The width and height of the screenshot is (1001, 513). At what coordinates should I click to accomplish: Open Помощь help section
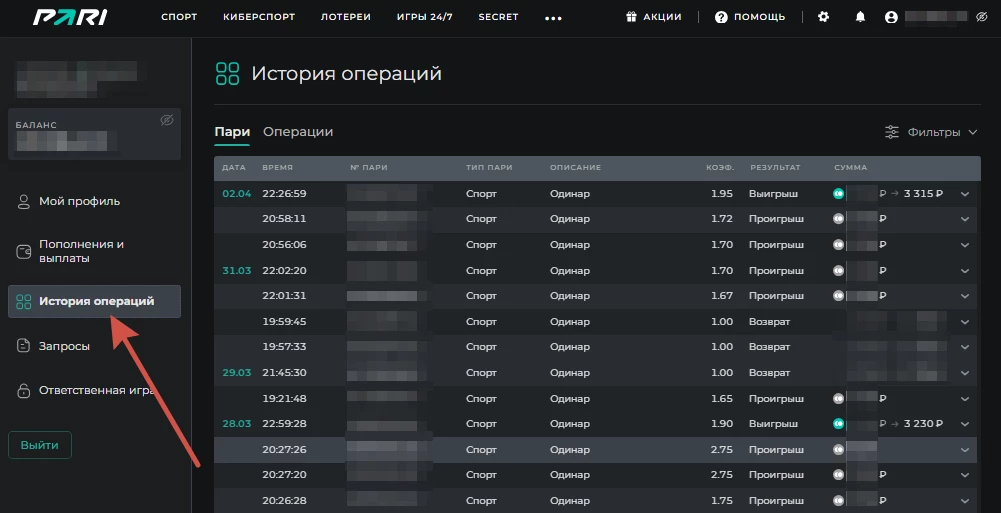click(x=750, y=17)
